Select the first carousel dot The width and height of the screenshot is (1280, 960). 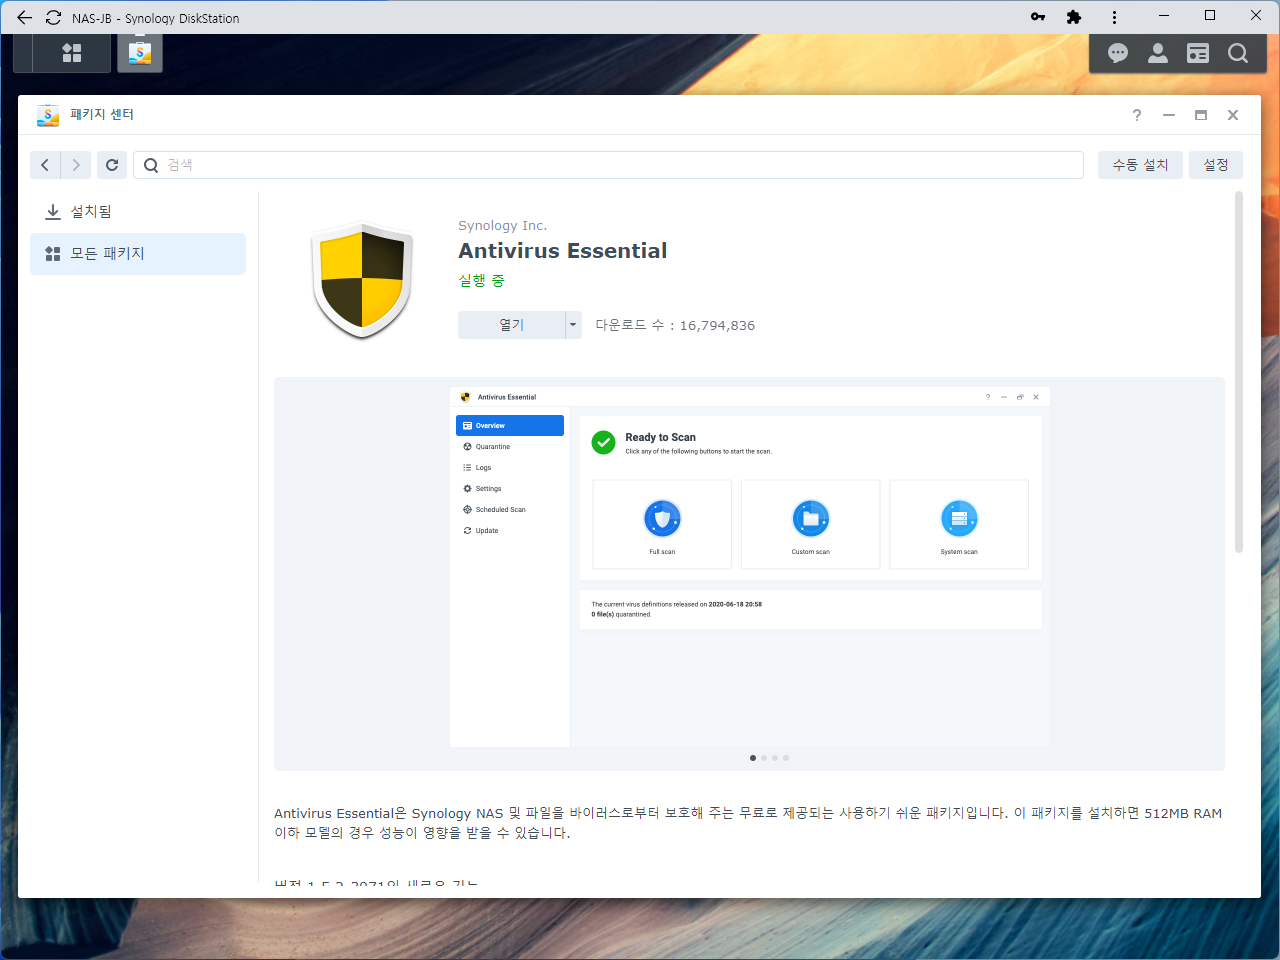(753, 758)
